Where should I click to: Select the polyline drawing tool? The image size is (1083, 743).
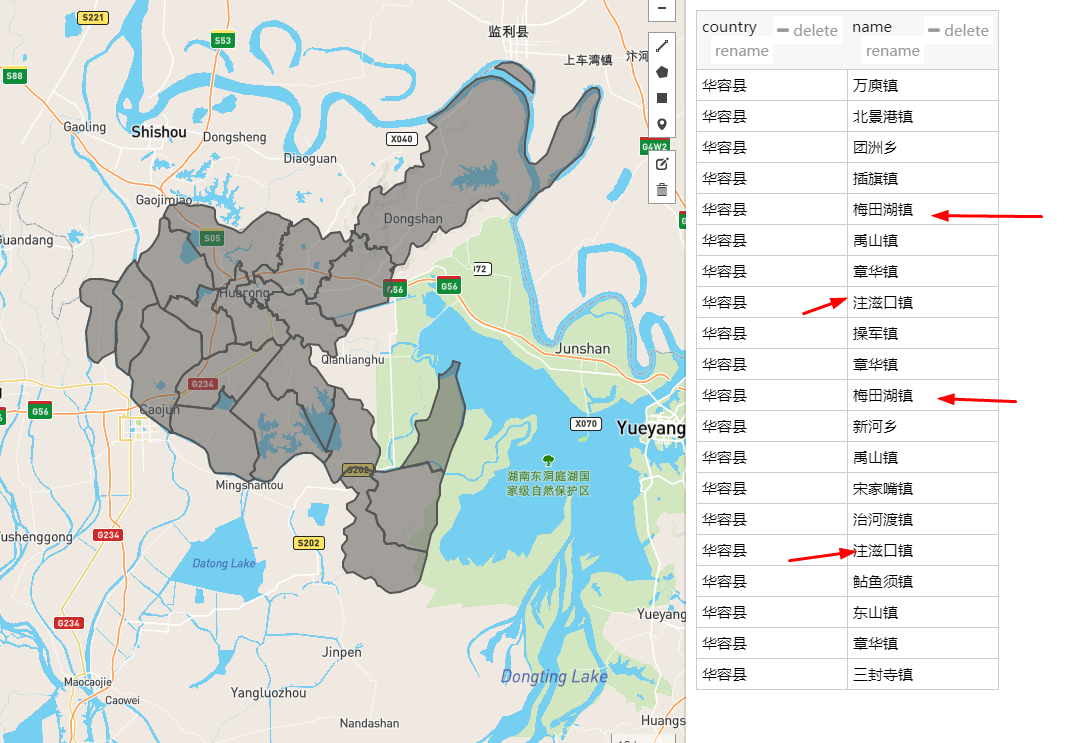[661, 45]
